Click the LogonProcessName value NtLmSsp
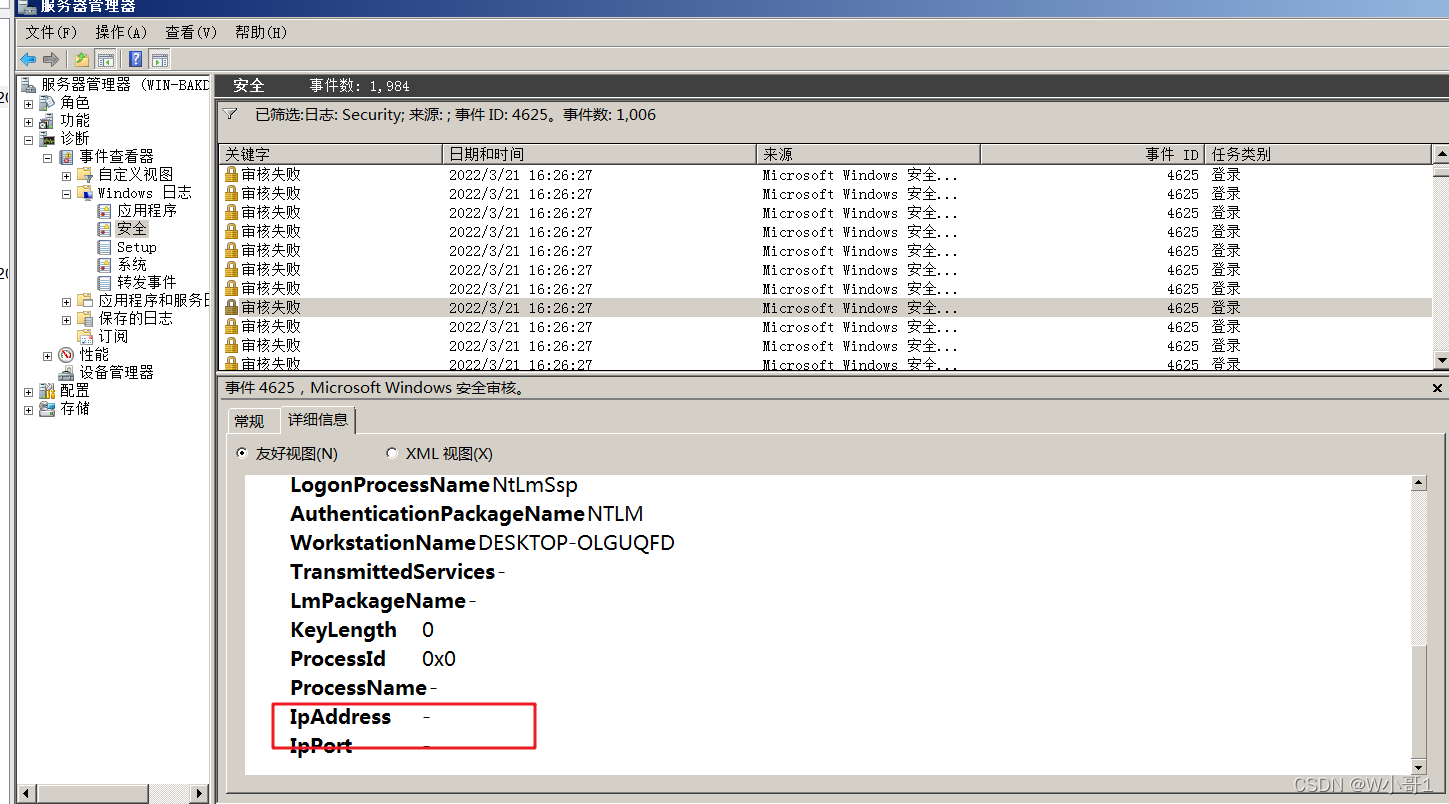 pyautogui.click(x=535, y=485)
